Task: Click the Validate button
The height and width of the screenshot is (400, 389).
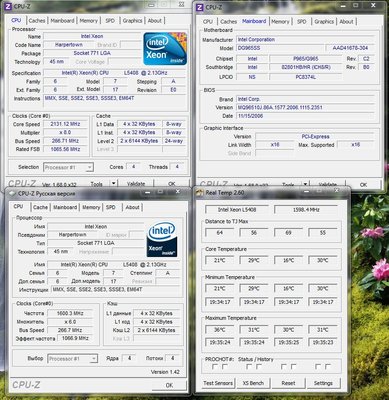Action: point(136,184)
